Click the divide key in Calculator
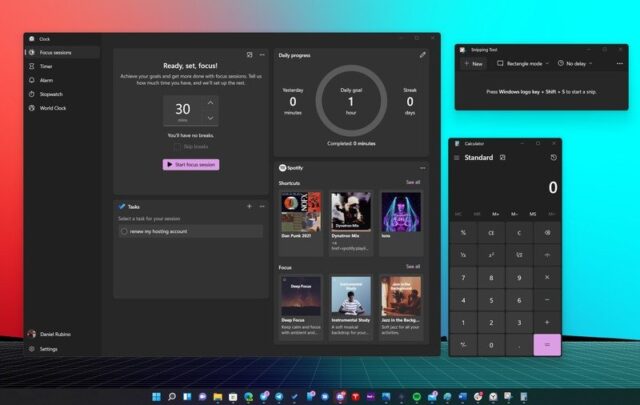 [x=547, y=255]
